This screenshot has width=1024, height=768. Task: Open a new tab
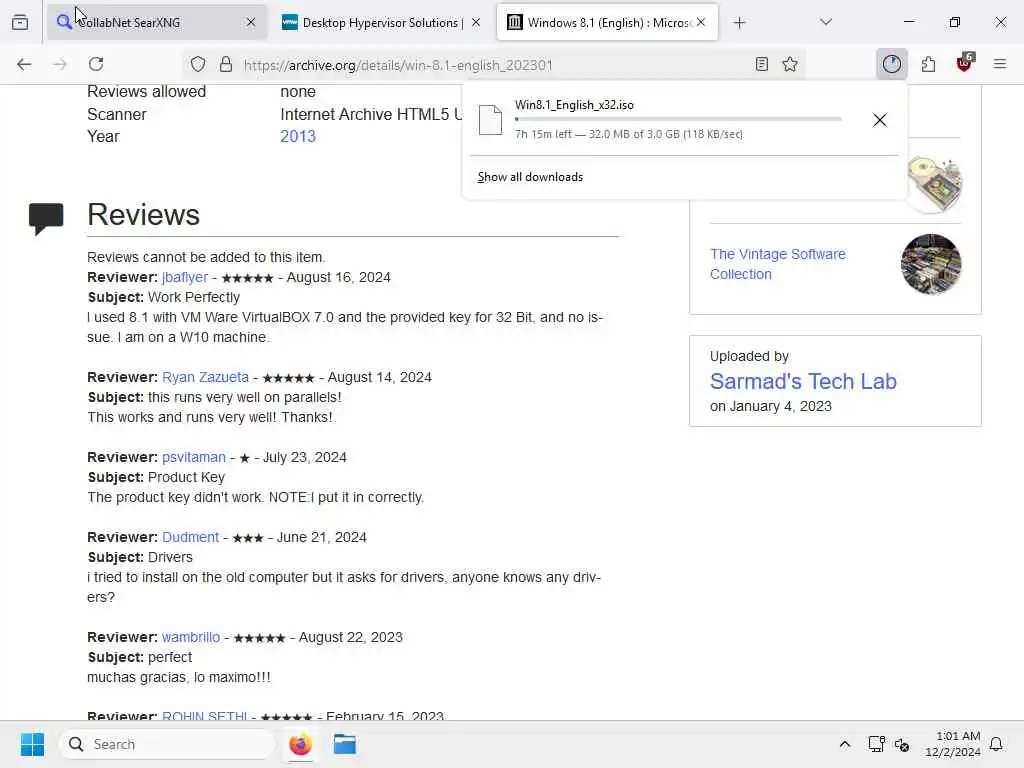click(x=739, y=23)
